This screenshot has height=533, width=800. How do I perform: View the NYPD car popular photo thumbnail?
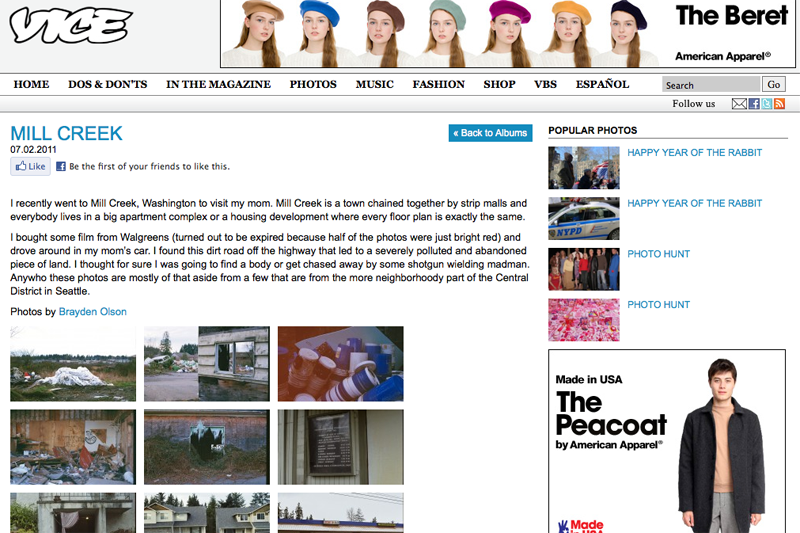pyautogui.click(x=584, y=218)
